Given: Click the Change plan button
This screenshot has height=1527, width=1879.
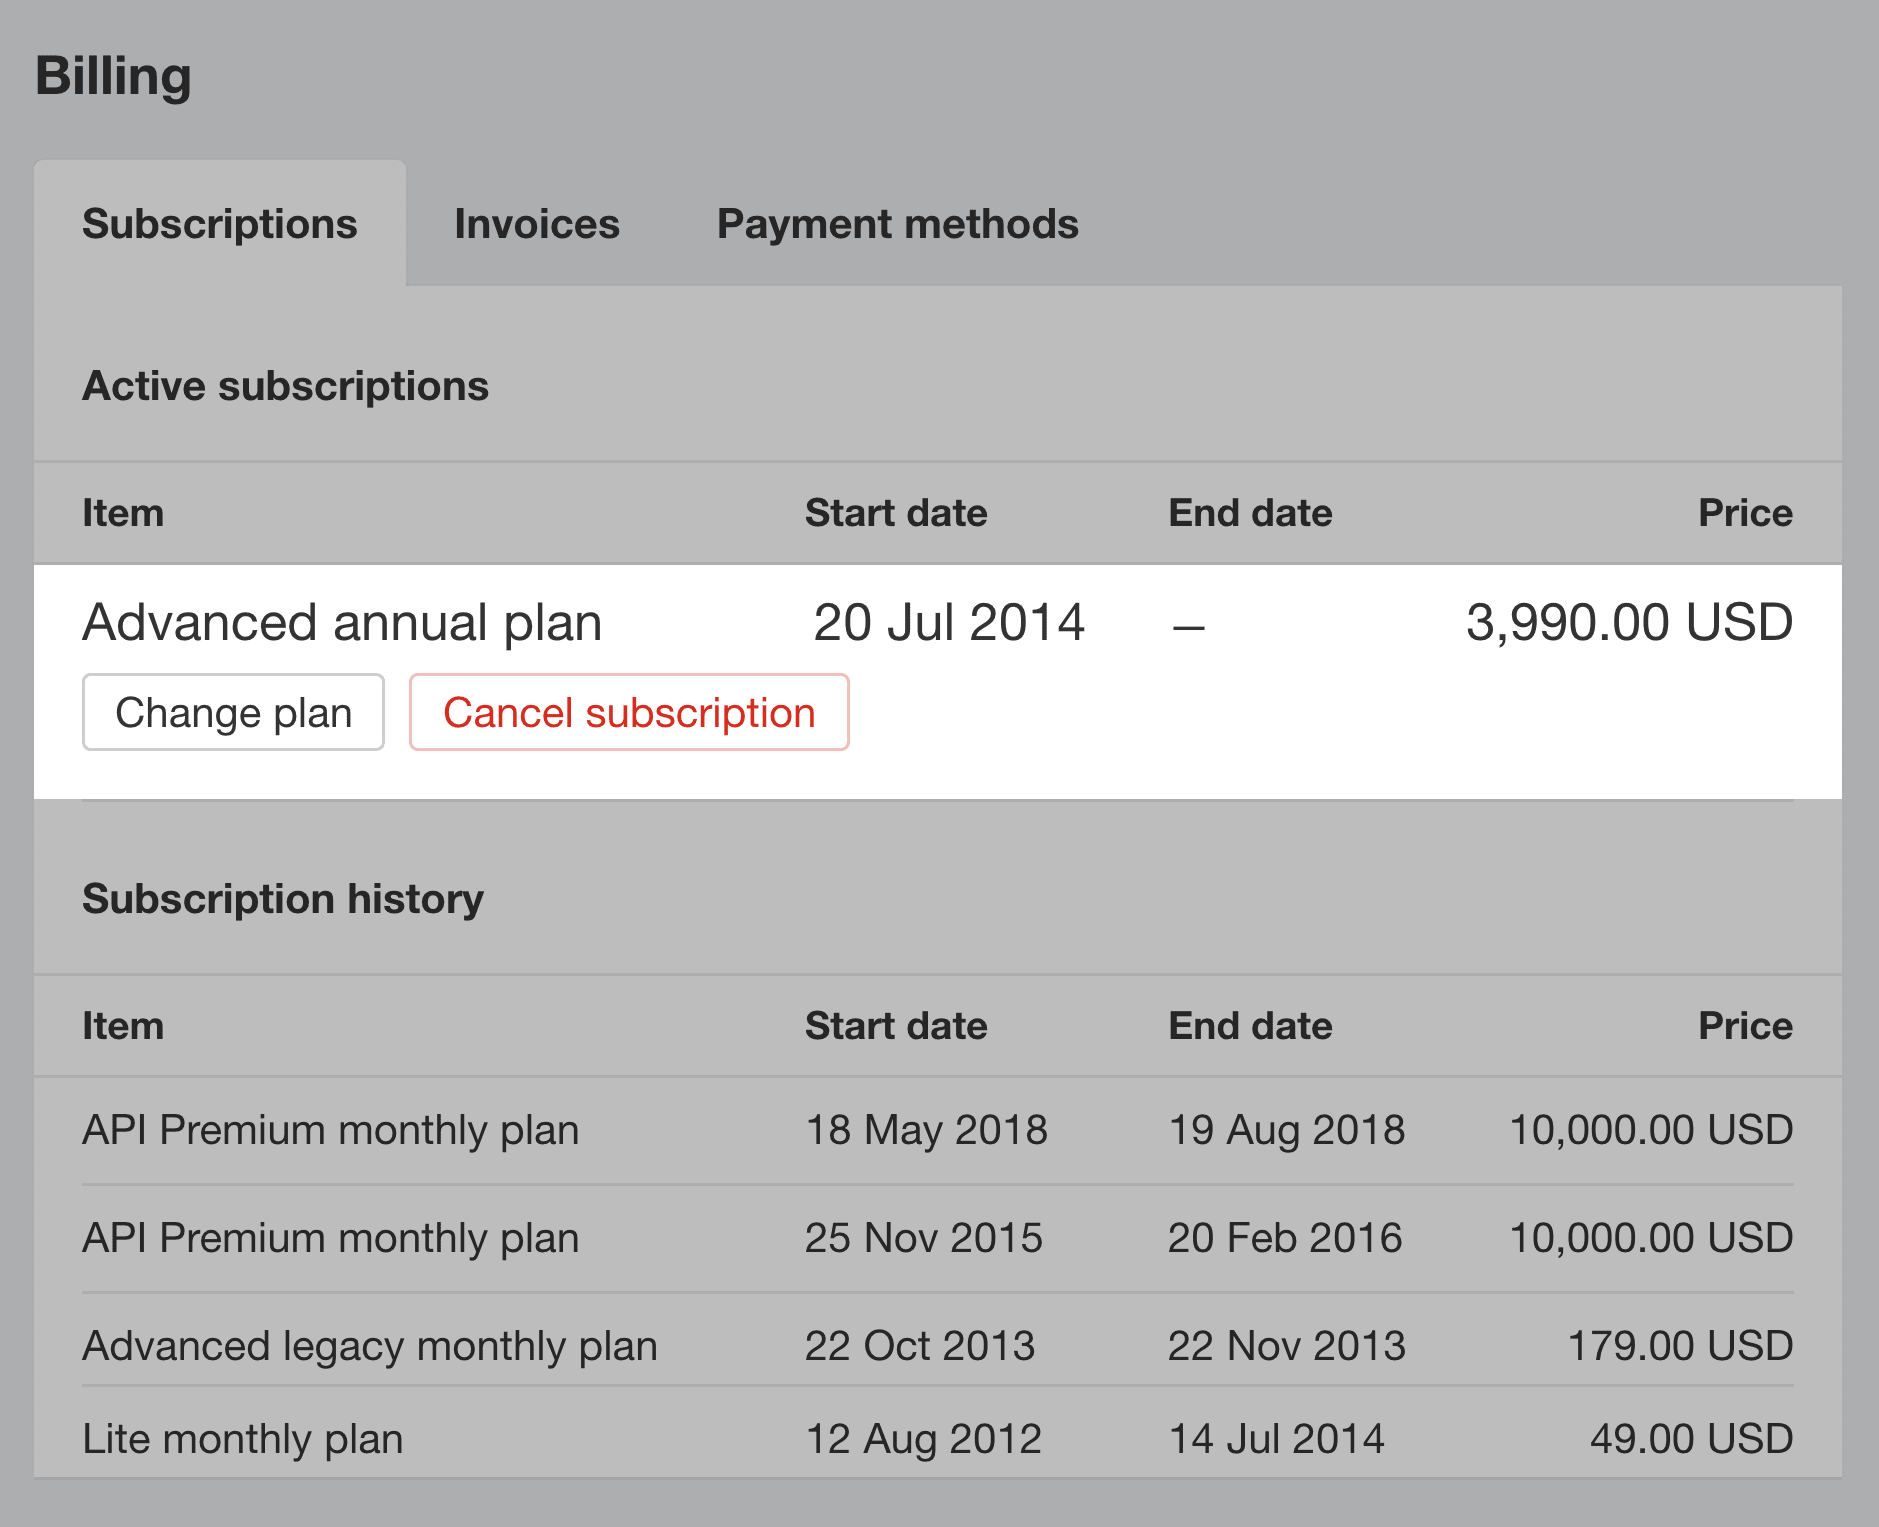Looking at the screenshot, I should pyautogui.click(x=233, y=712).
